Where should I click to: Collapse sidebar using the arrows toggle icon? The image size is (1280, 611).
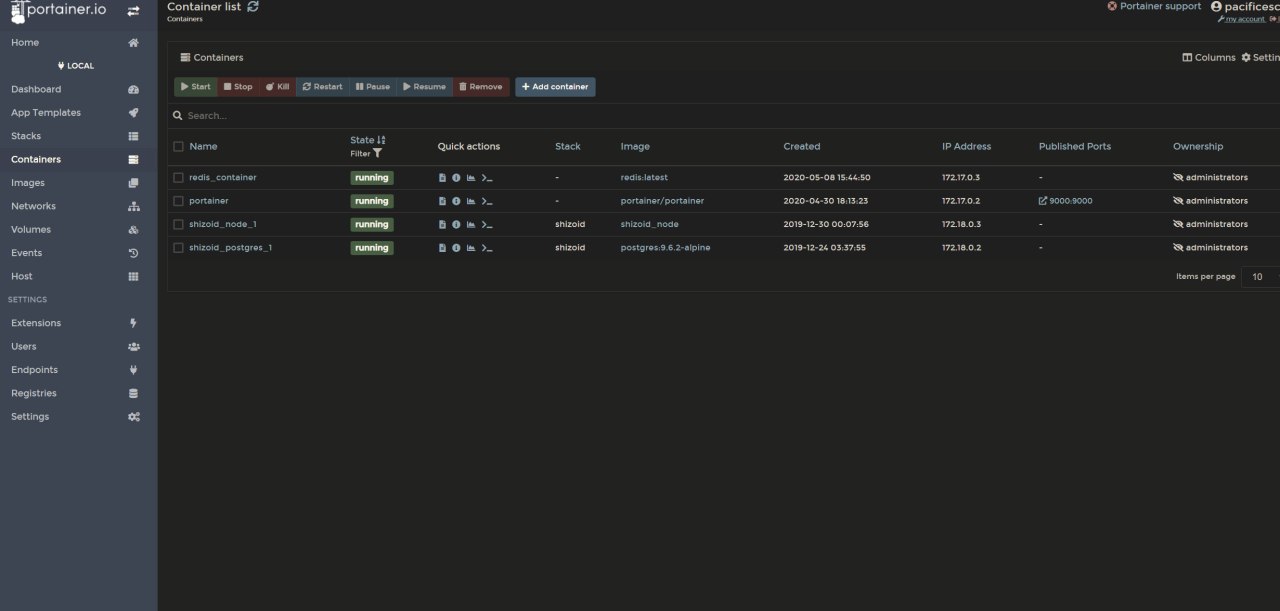point(133,11)
